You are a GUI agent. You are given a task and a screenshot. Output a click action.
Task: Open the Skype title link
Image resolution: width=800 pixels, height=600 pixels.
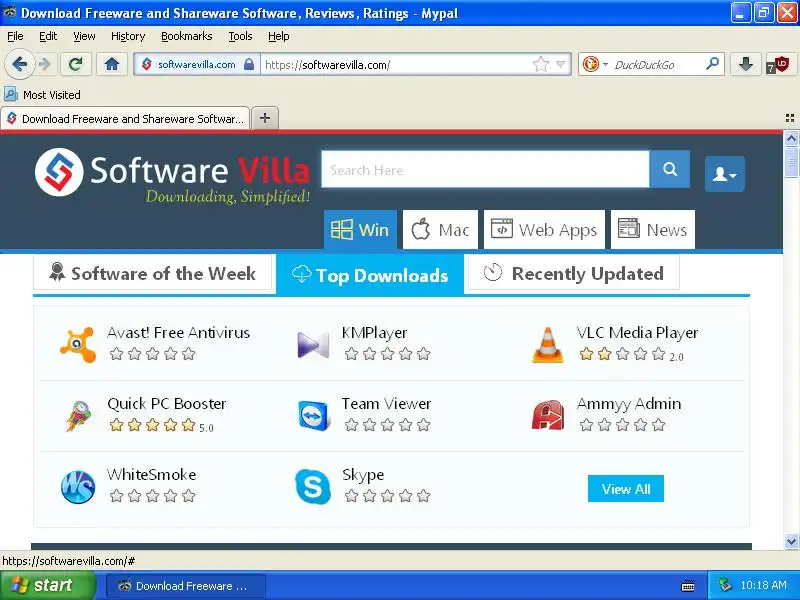[363, 474]
